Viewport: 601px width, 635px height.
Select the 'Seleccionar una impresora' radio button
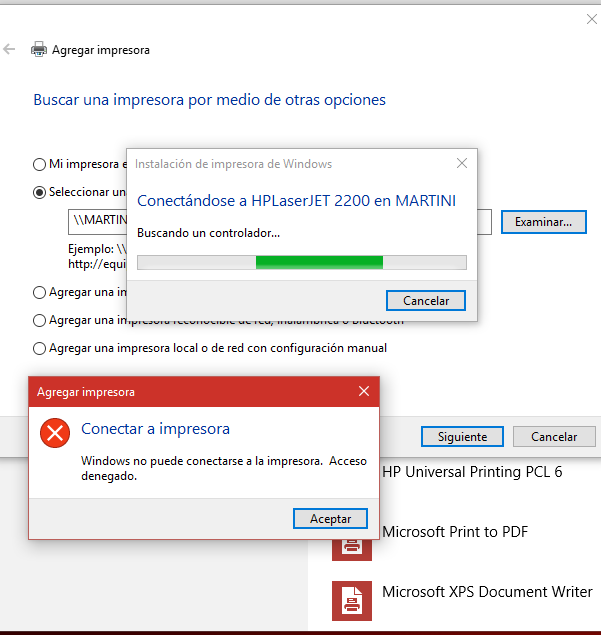(39, 192)
